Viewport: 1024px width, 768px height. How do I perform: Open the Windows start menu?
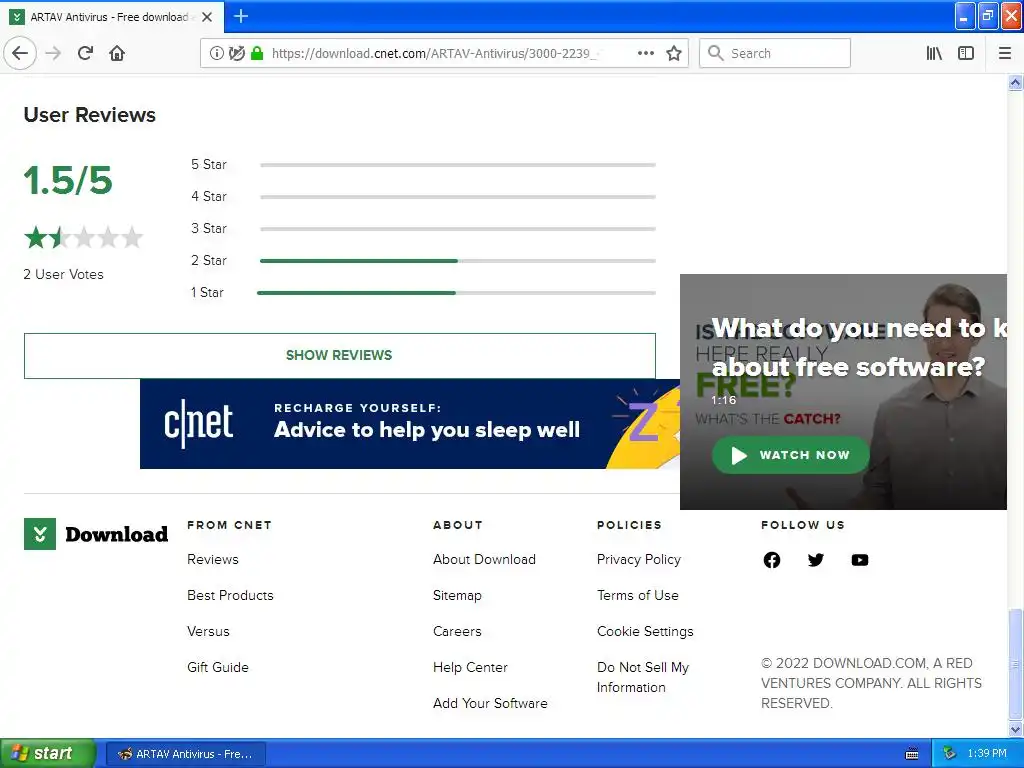pyautogui.click(x=48, y=753)
